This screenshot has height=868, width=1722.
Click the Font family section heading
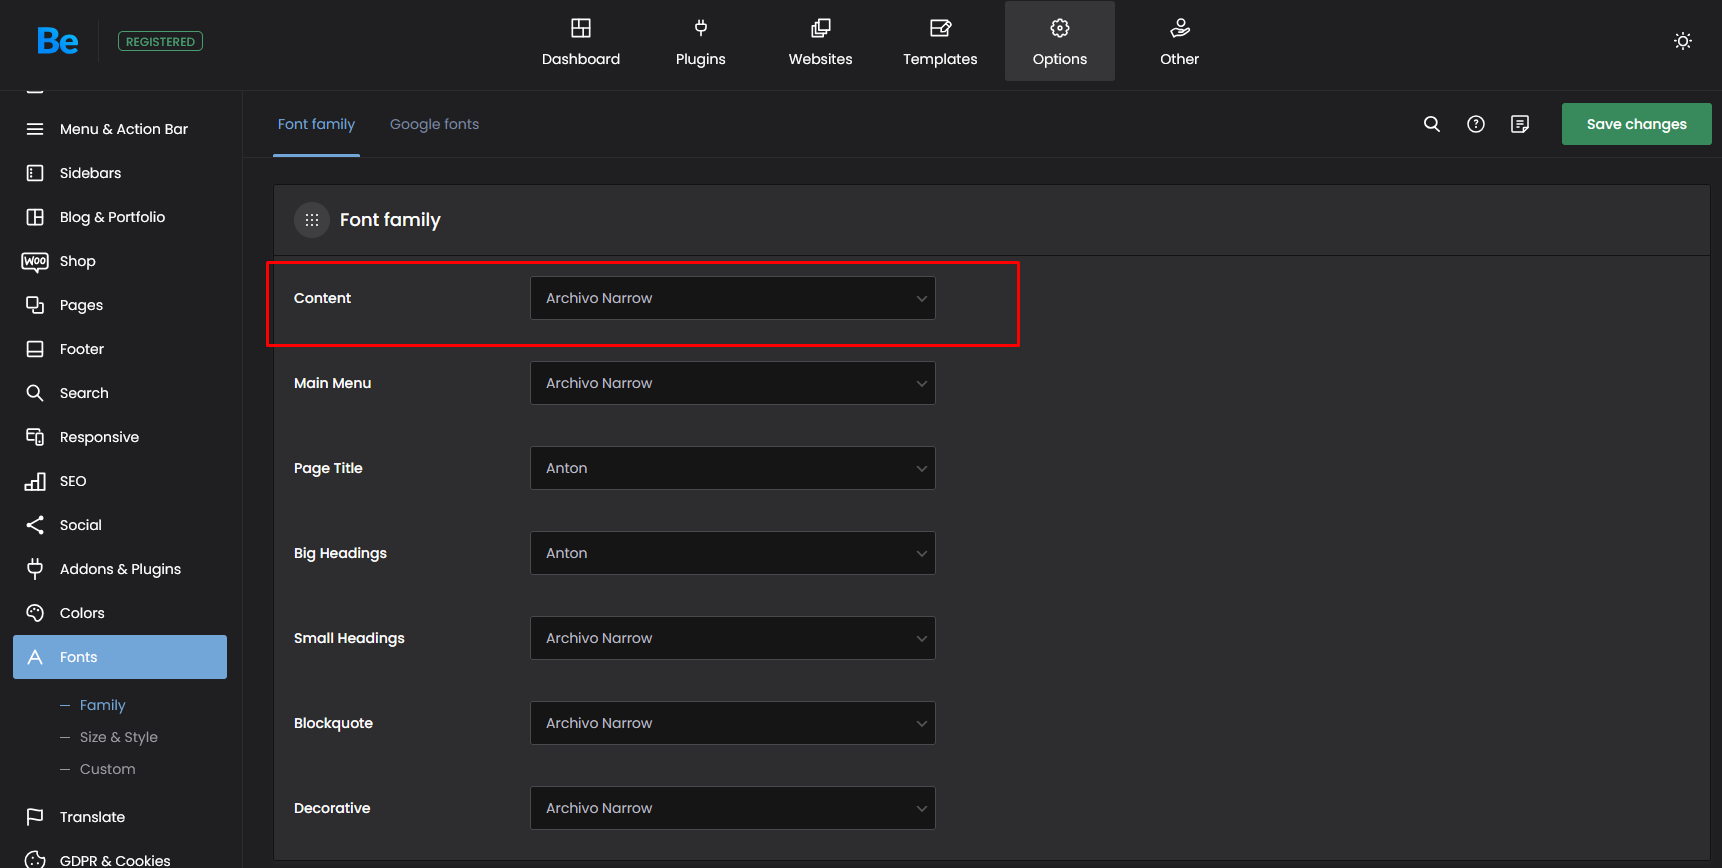(390, 220)
